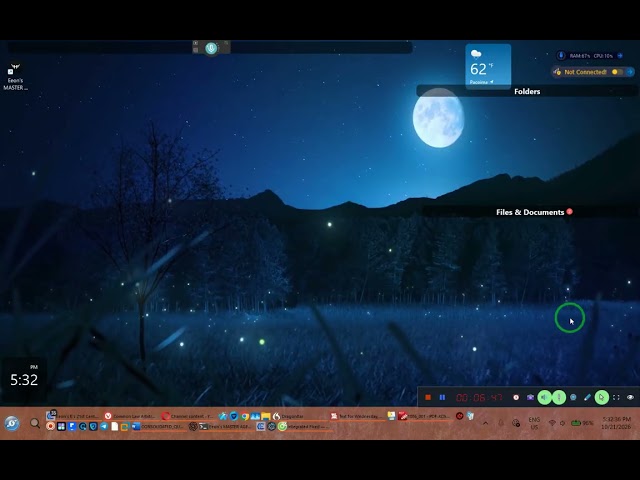
Task: Open the Word CONSOLIDATED document taskbar item
Action: pyautogui.click(x=159, y=427)
